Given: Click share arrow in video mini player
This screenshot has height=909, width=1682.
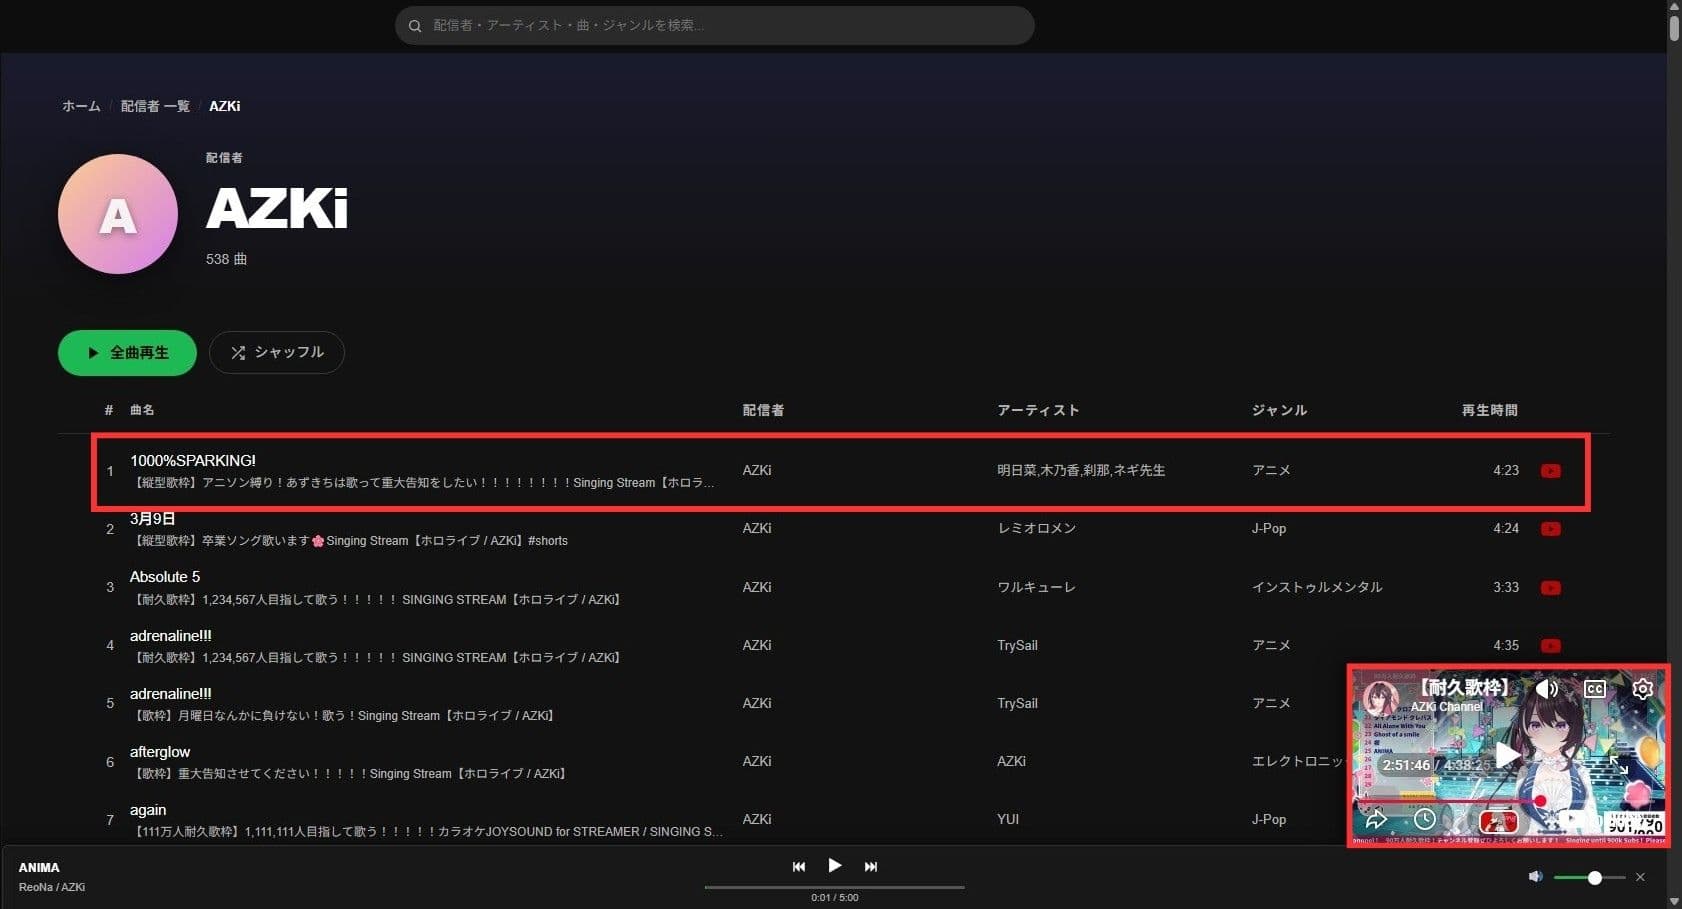Looking at the screenshot, I should (x=1376, y=820).
